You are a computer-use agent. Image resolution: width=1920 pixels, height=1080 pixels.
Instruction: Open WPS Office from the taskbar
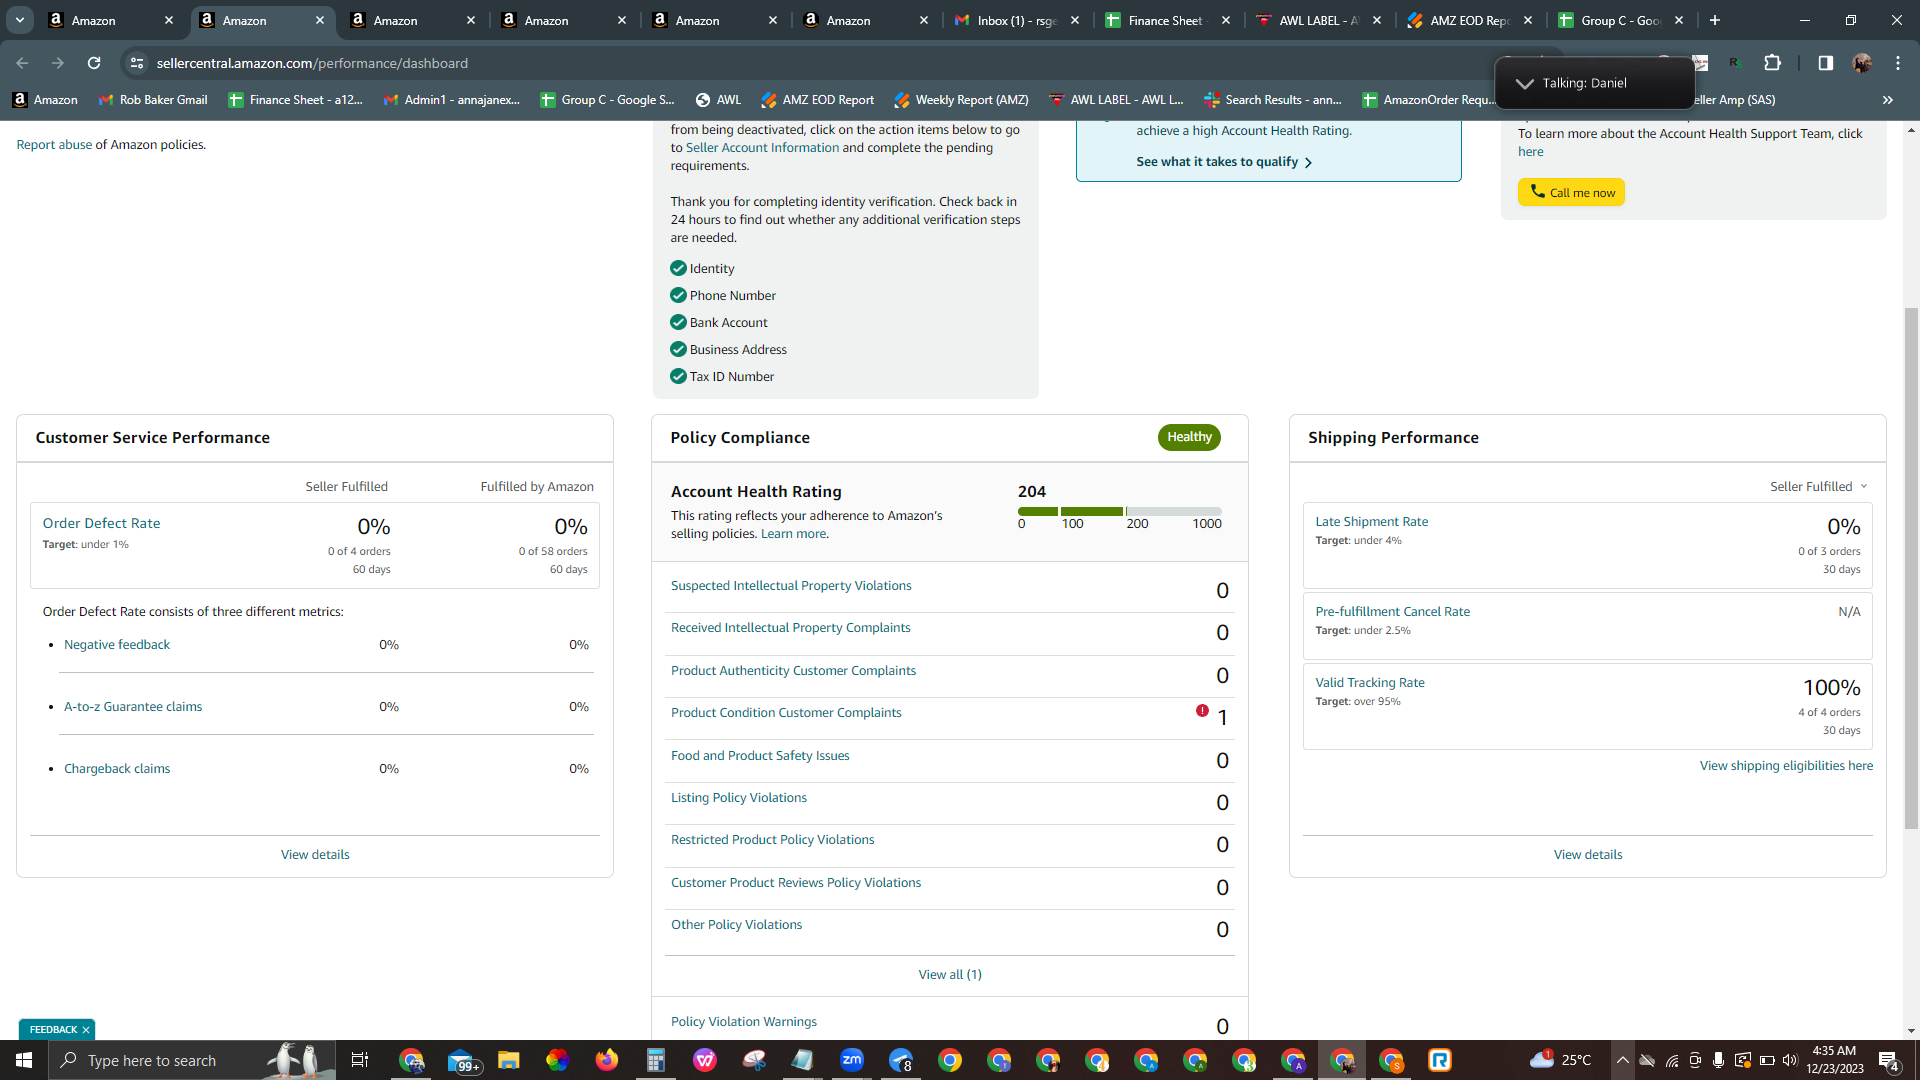[705, 1060]
